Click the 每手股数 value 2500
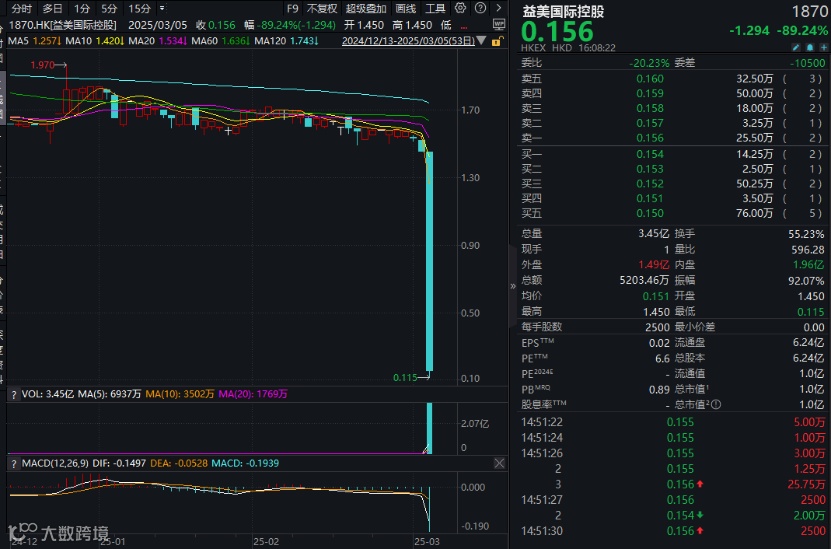 point(657,327)
